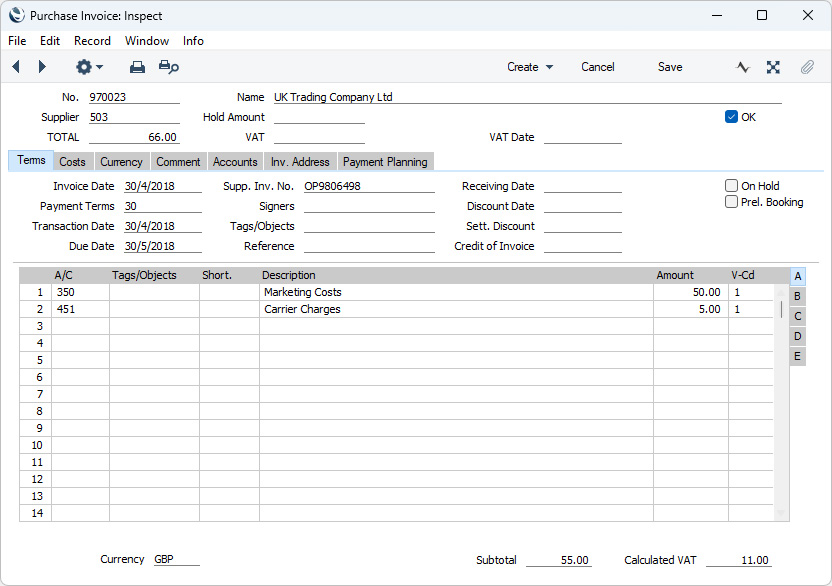
Task: Click the Calculated VAT field 11.00
Action: 739,560
